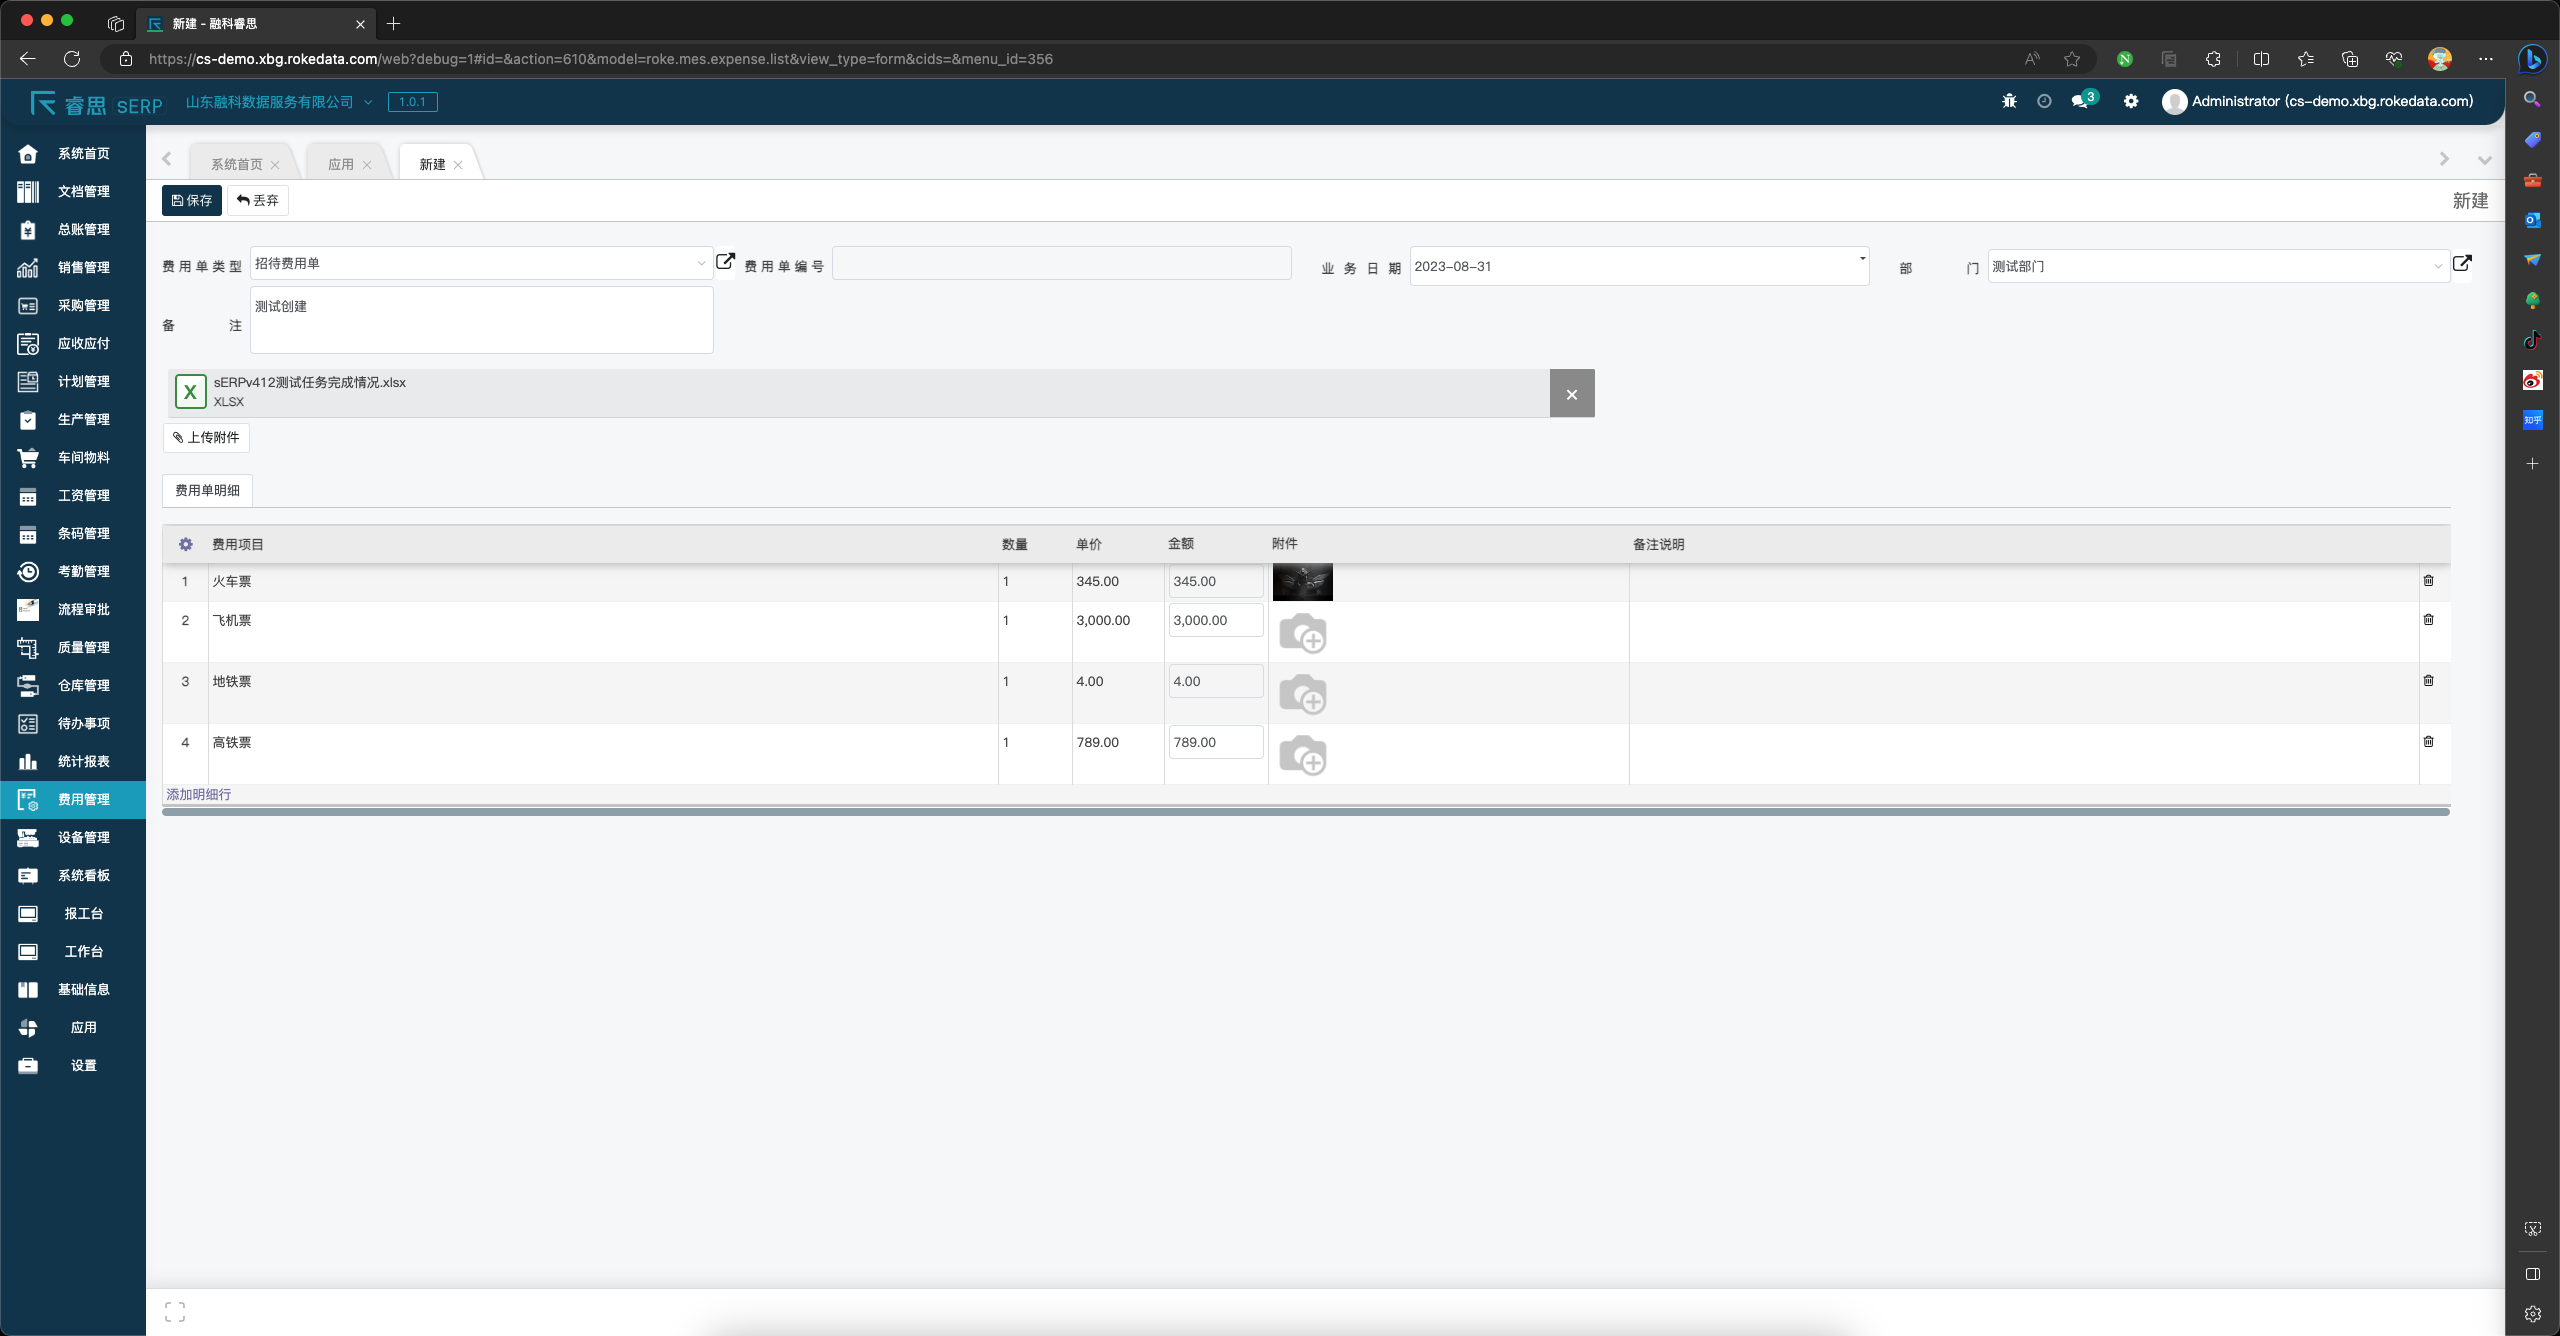
Task: Click the 保存 button
Action: click(x=192, y=200)
